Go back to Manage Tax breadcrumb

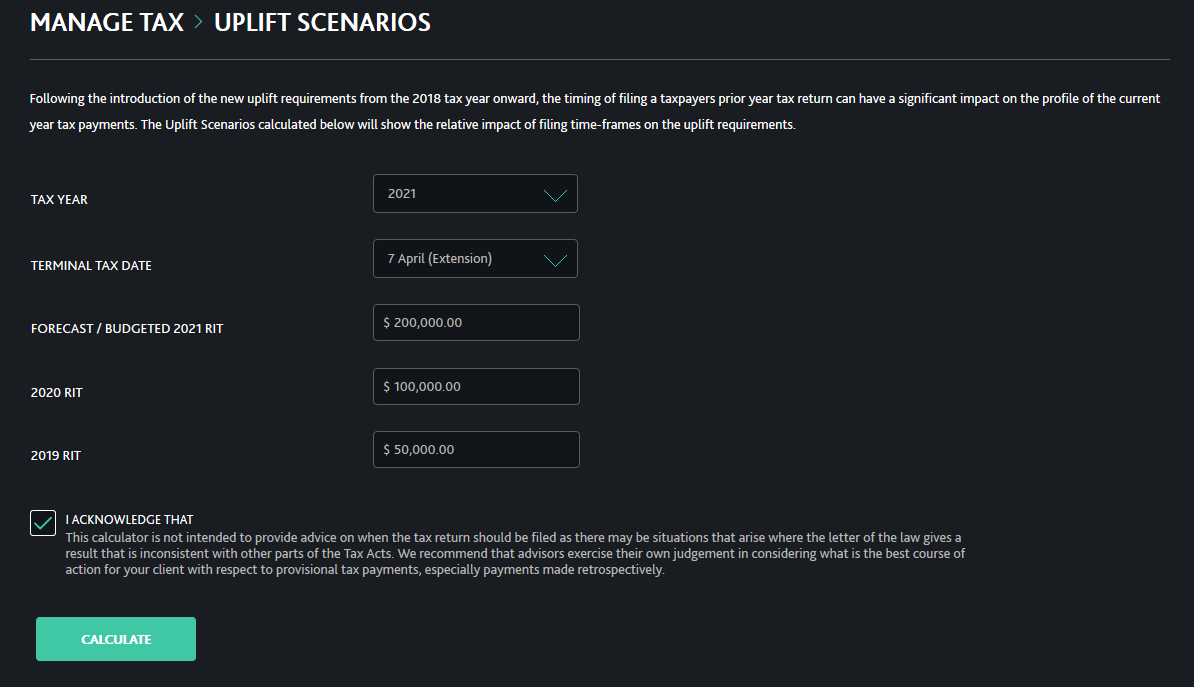(x=107, y=22)
